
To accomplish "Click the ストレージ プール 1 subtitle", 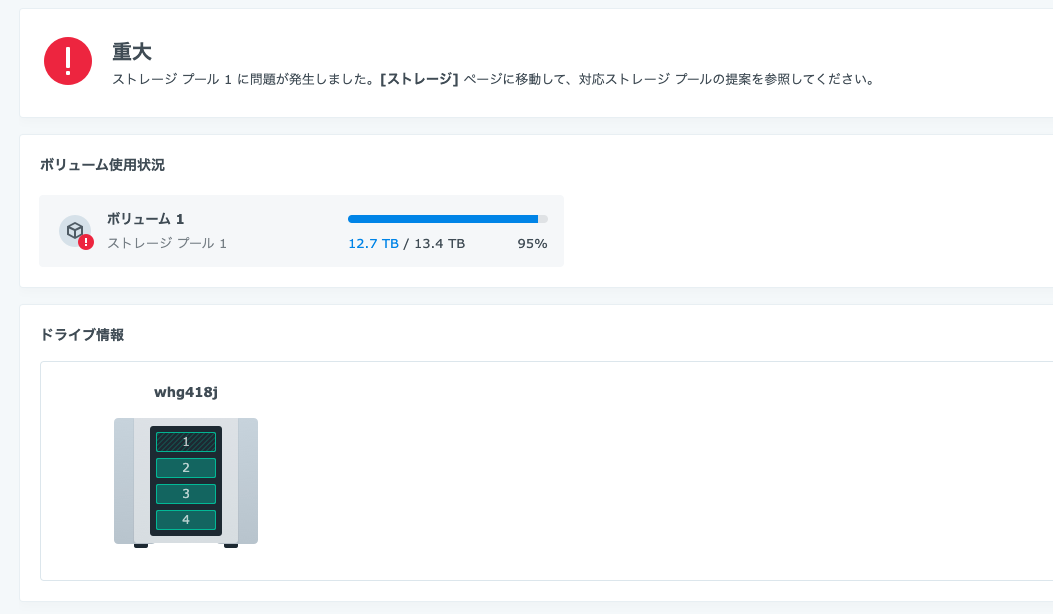I will coord(167,243).
